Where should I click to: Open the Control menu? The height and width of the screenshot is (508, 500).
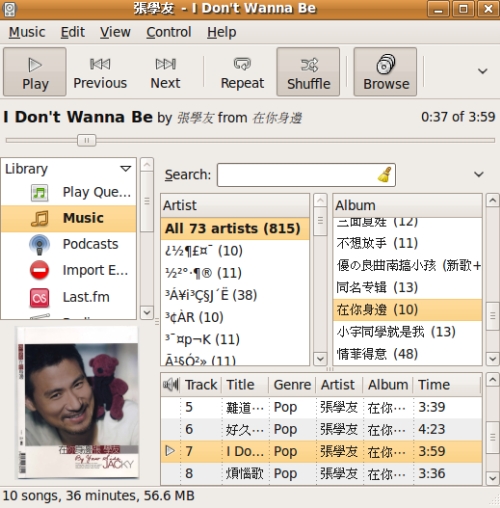pyautogui.click(x=169, y=32)
